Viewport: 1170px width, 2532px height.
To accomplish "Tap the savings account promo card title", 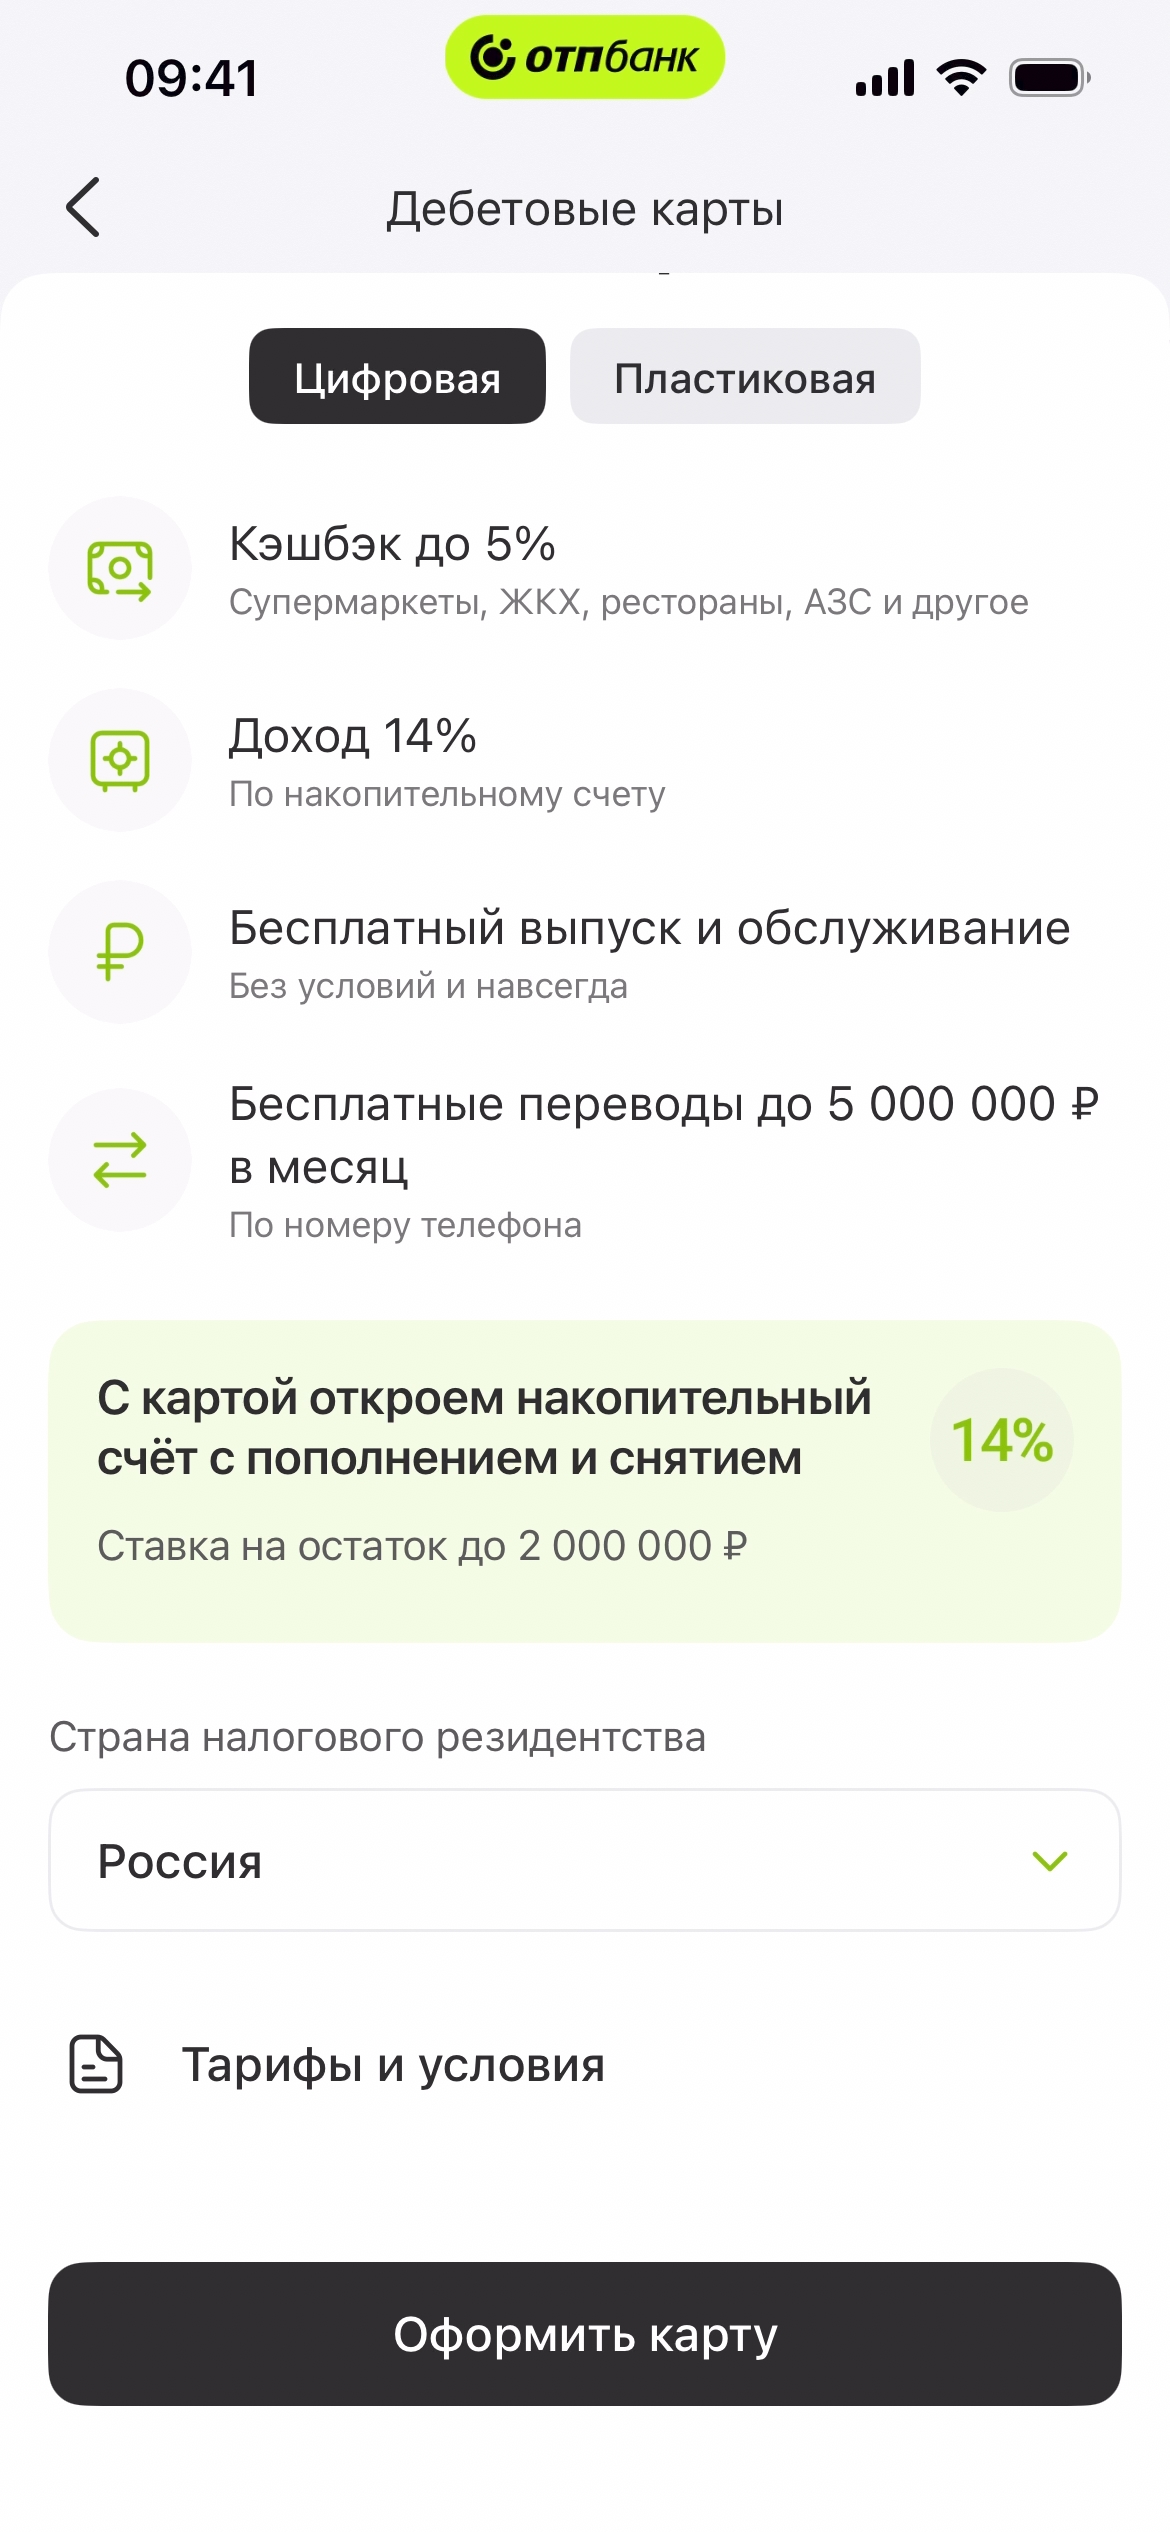I will (484, 1428).
